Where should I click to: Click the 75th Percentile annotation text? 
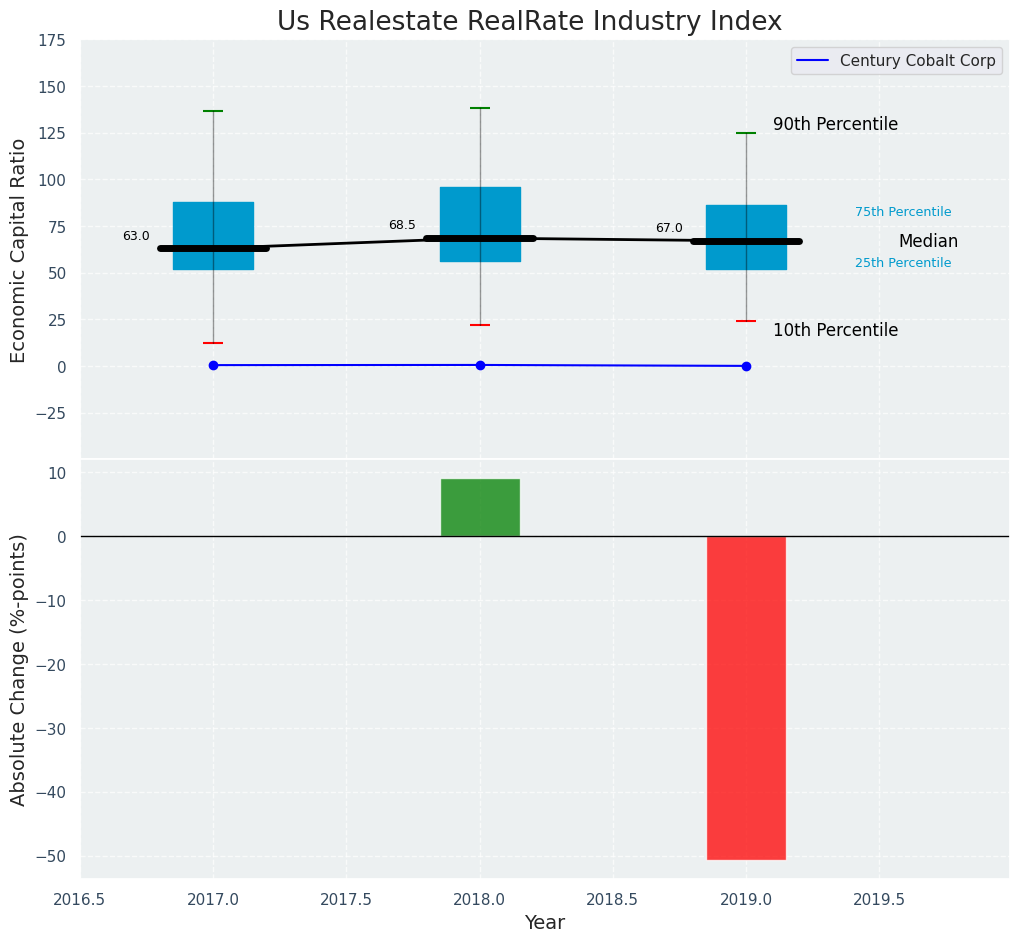point(903,212)
